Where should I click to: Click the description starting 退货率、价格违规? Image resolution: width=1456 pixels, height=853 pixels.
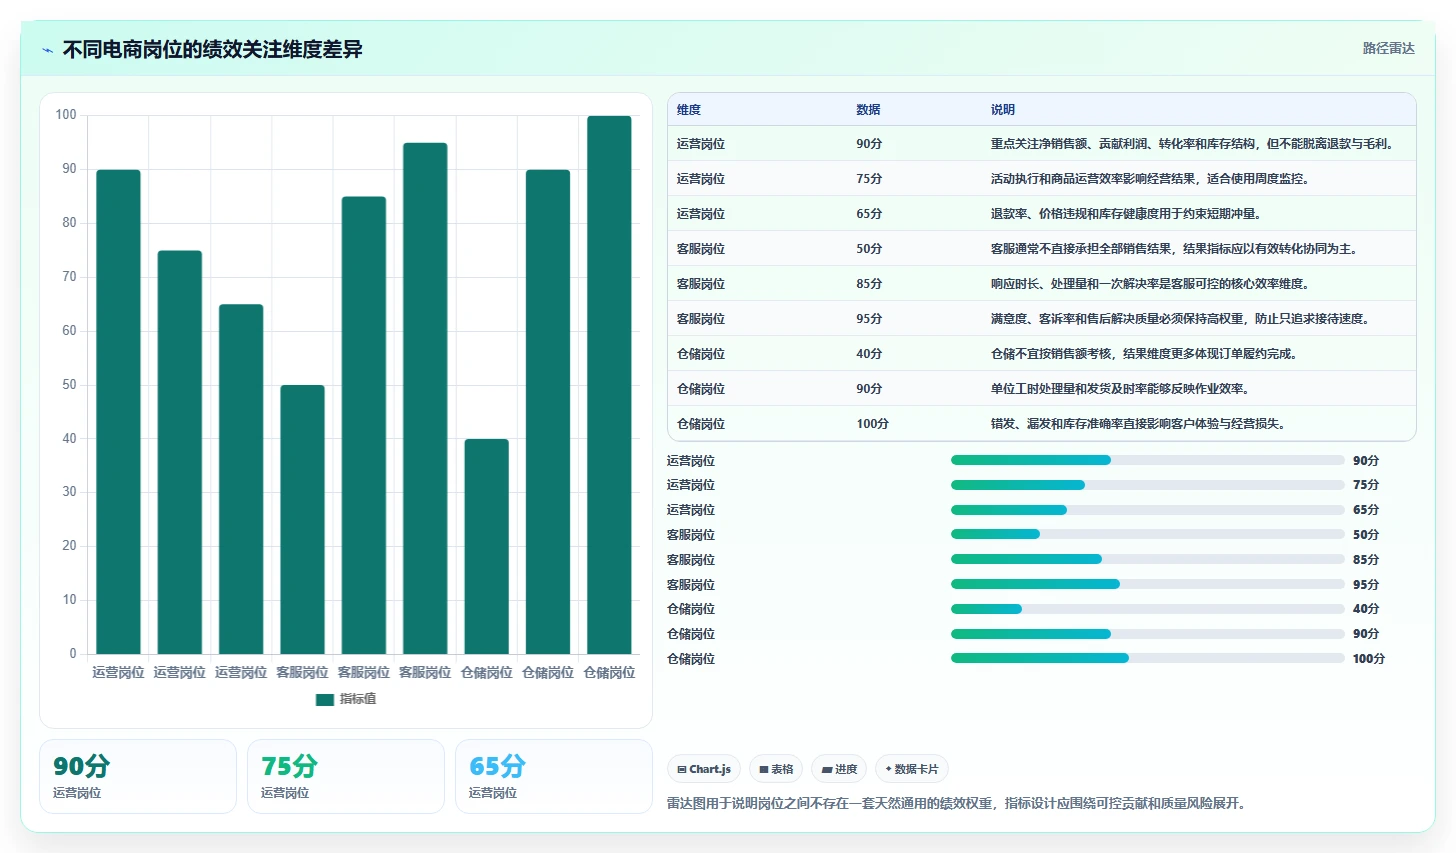coord(1126,214)
